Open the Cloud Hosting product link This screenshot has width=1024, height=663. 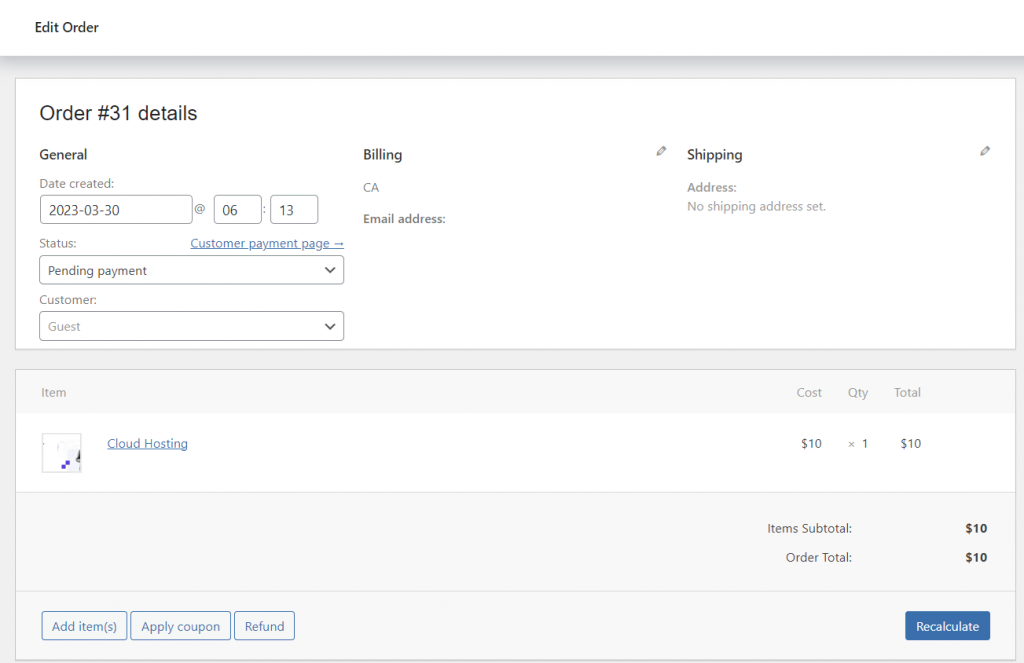147,444
